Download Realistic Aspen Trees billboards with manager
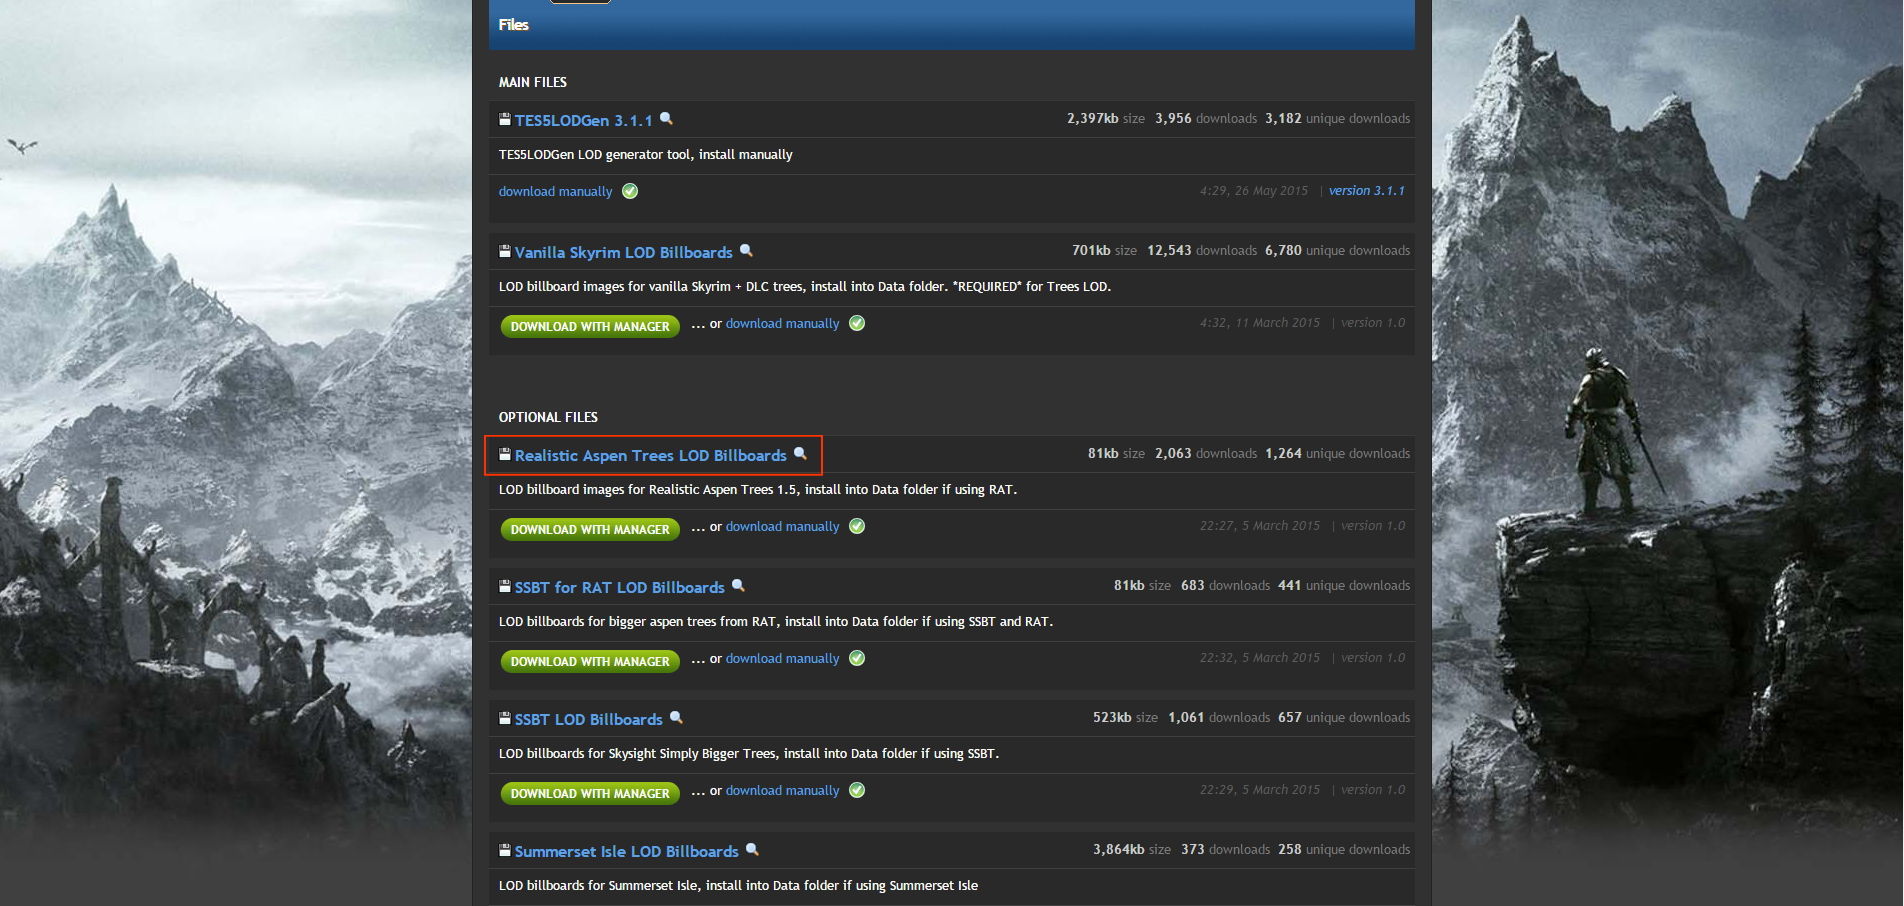1904x906 pixels. [590, 529]
